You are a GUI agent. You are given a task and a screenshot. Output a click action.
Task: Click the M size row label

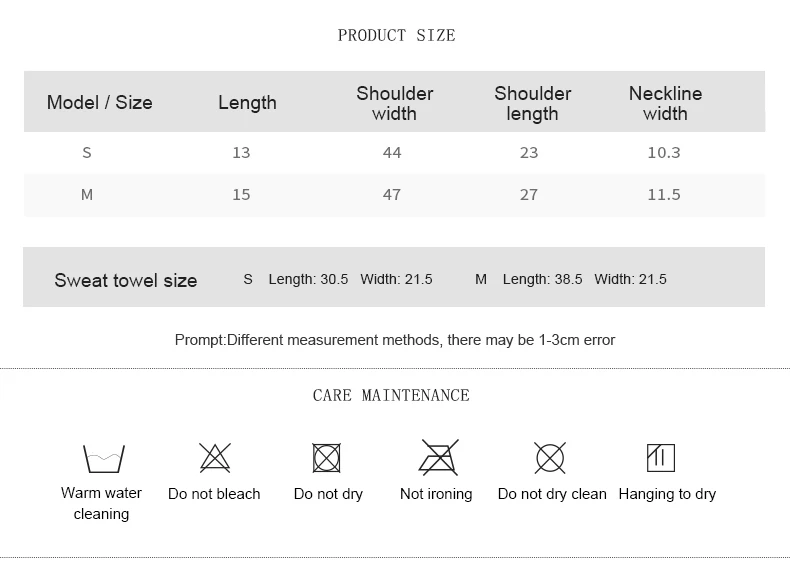tap(87, 195)
